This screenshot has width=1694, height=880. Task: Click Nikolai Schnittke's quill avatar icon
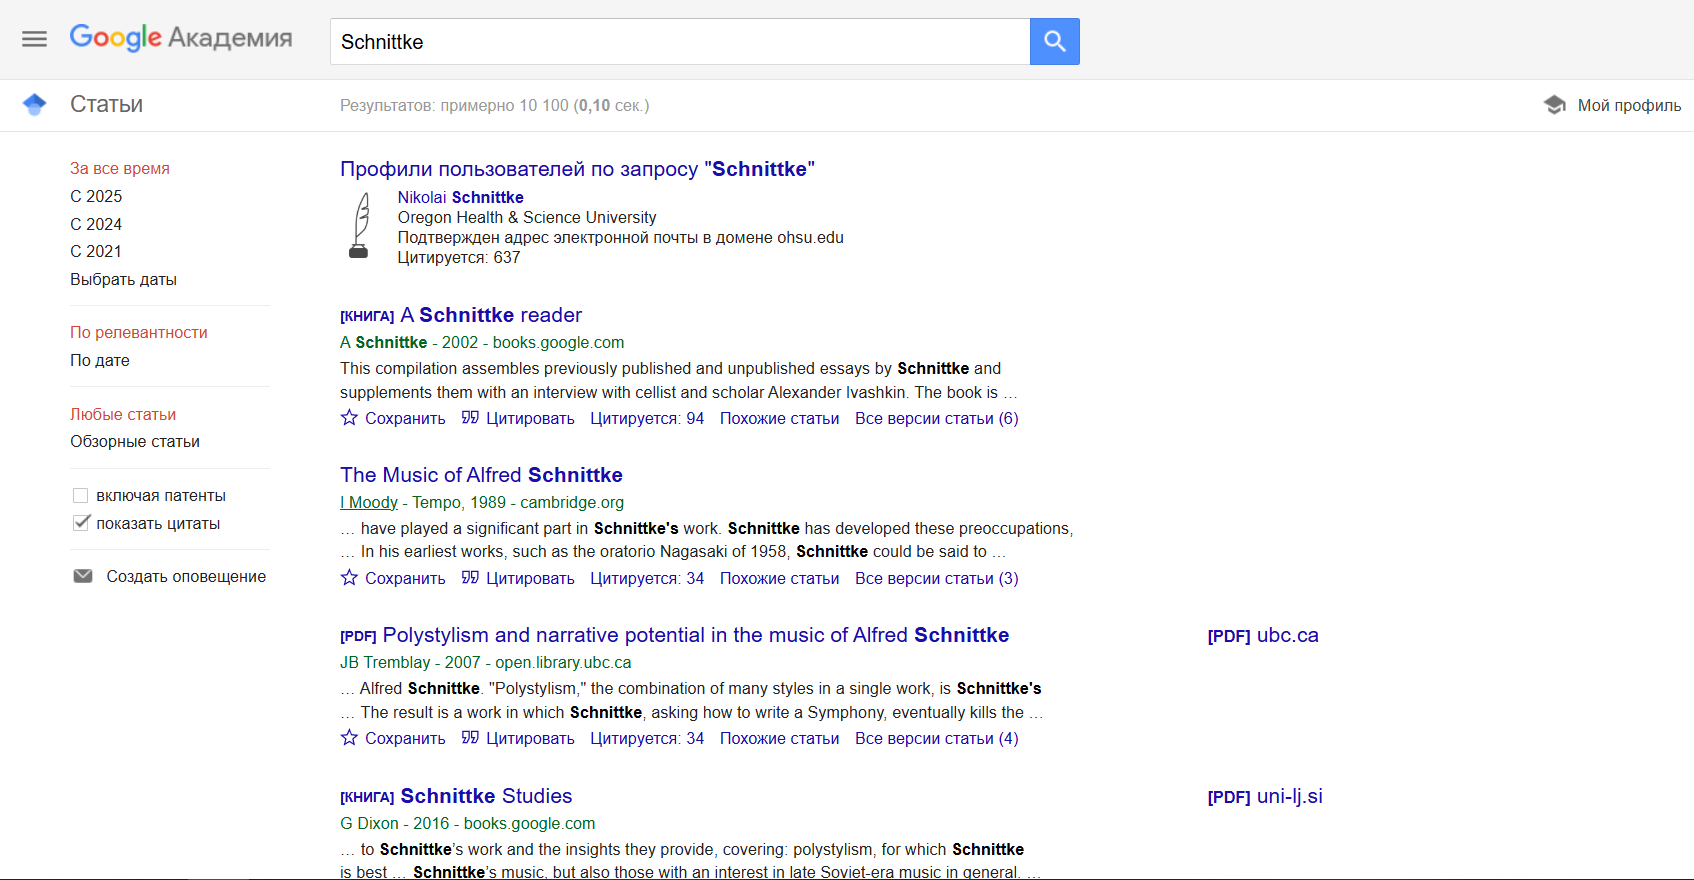[x=360, y=225]
